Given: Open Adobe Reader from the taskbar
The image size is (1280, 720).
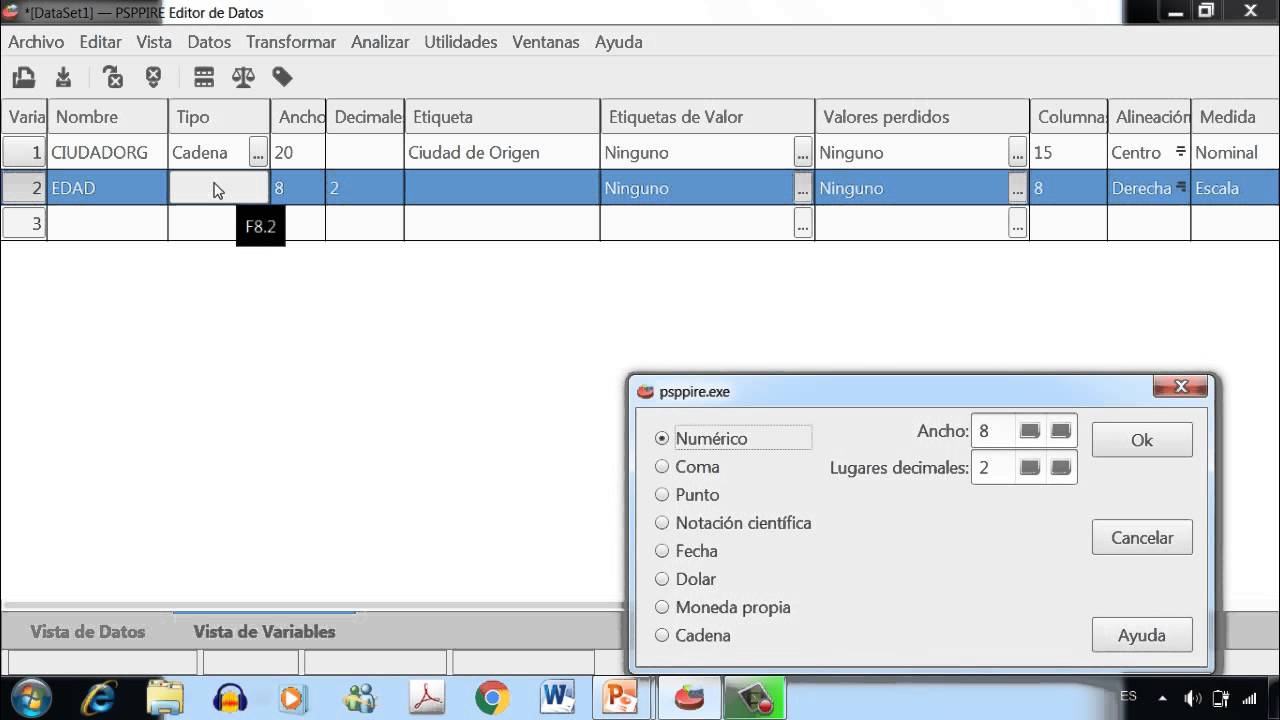Looking at the screenshot, I should tap(429, 697).
